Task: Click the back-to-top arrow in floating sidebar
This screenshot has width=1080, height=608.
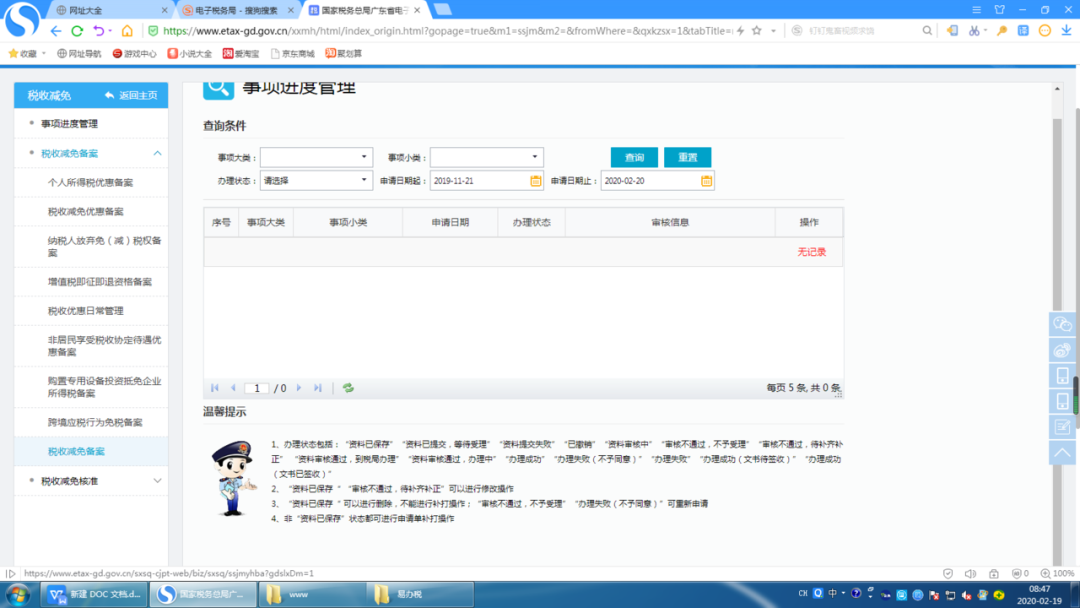Action: tap(1062, 453)
